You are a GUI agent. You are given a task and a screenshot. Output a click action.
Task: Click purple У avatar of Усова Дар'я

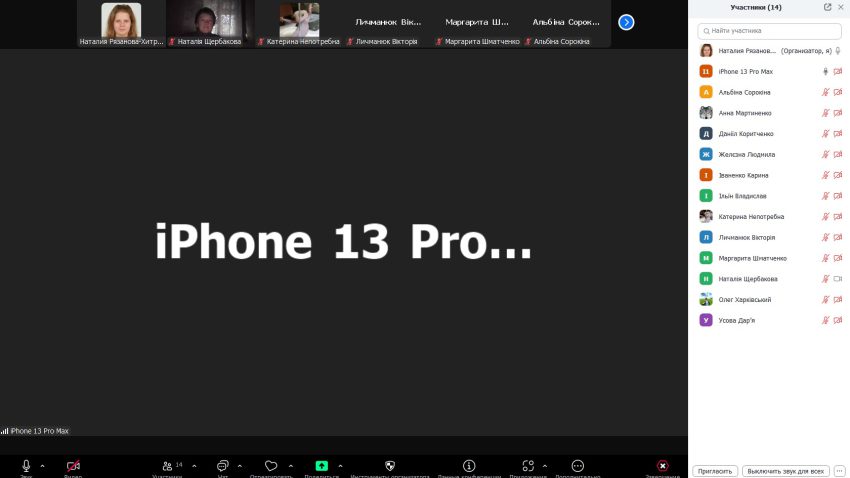click(x=706, y=320)
